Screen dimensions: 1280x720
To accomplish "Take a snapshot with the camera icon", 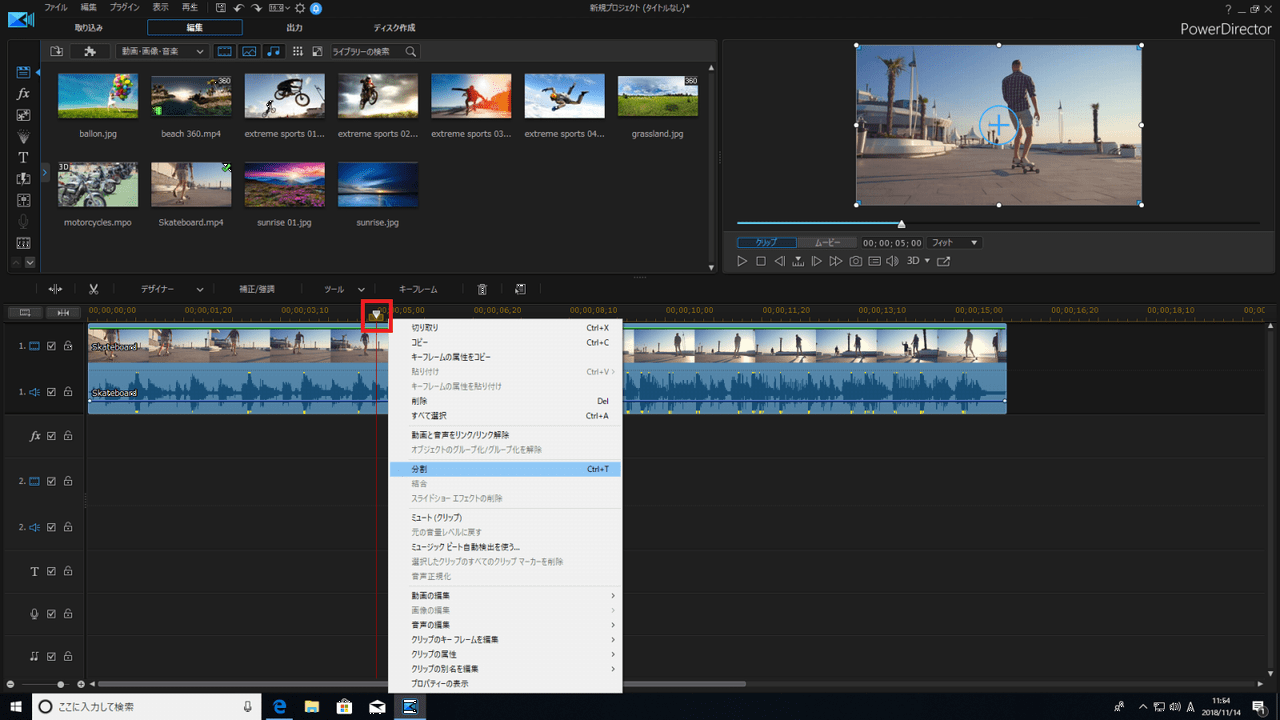I will click(x=855, y=261).
